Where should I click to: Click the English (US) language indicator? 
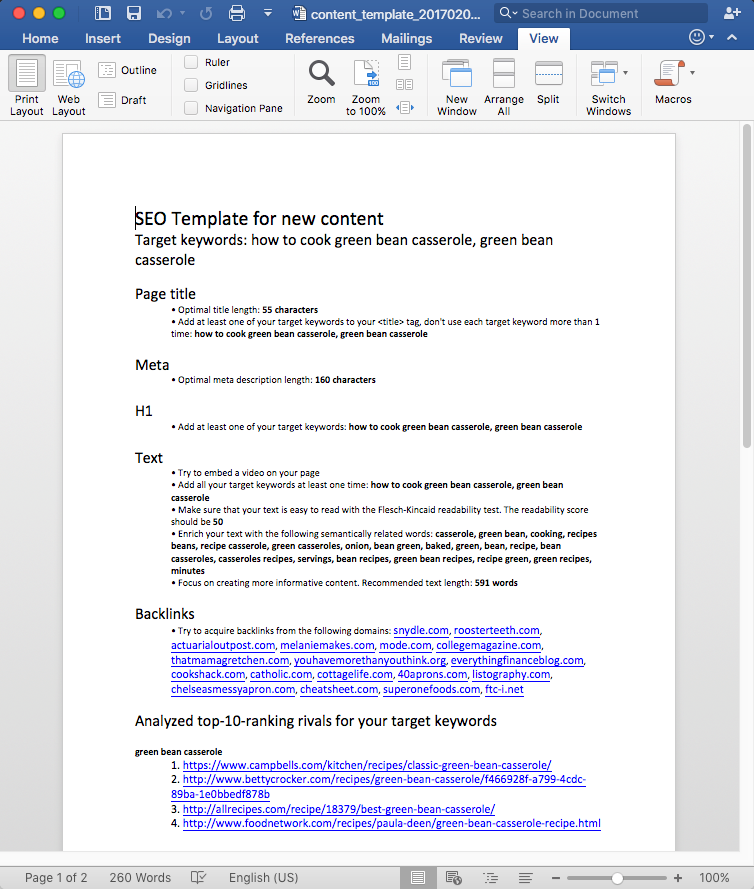pyautogui.click(x=264, y=878)
